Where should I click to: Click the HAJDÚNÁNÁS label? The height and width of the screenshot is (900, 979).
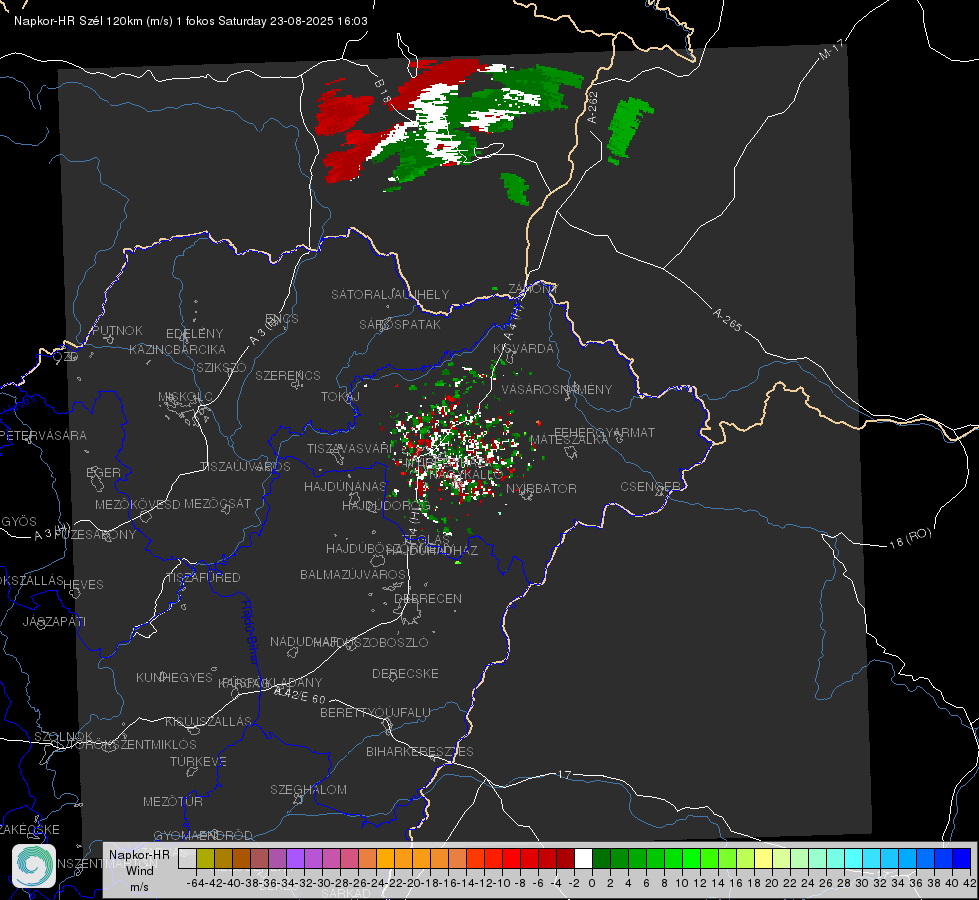point(345,486)
